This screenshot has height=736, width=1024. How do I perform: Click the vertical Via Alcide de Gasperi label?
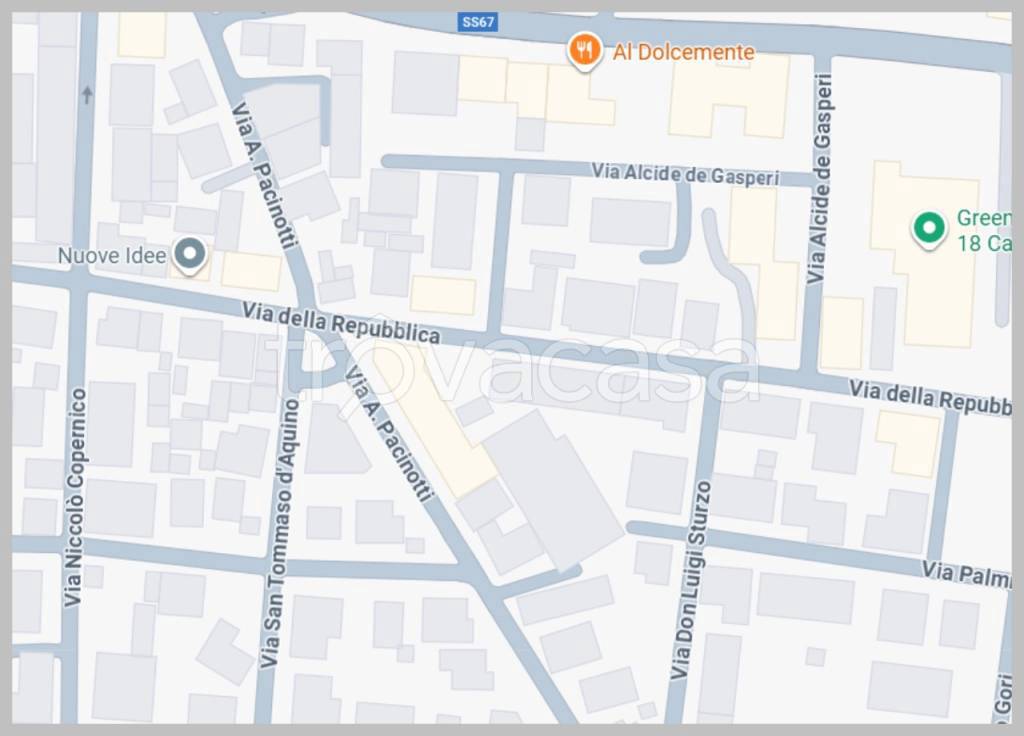tap(820, 179)
